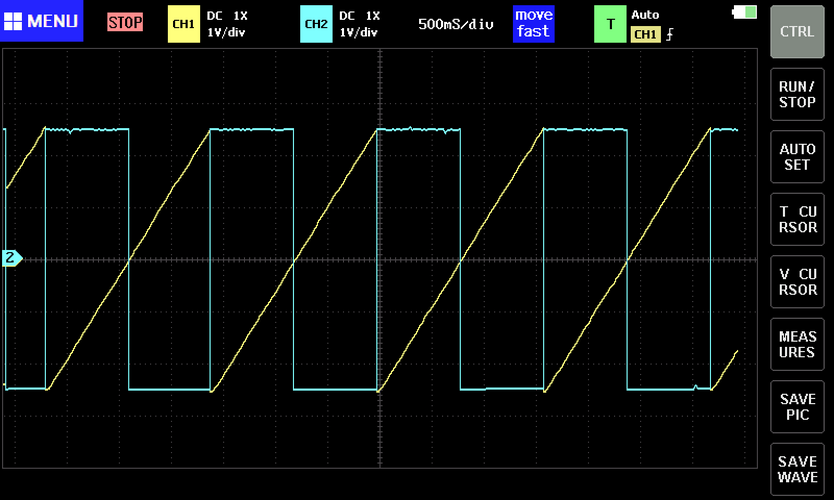Screen dimensions: 834x500
Task: Toggle the red STOP status indicator
Action: 125,22
